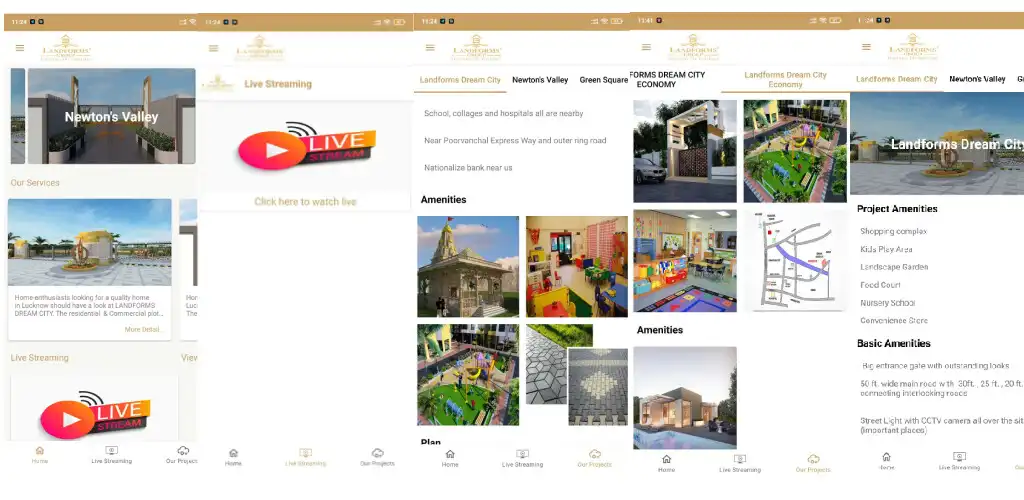This screenshot has height=500, width=1024.
Task: Click 'School, collages and hospitals' line
Action: coord(504,114)
